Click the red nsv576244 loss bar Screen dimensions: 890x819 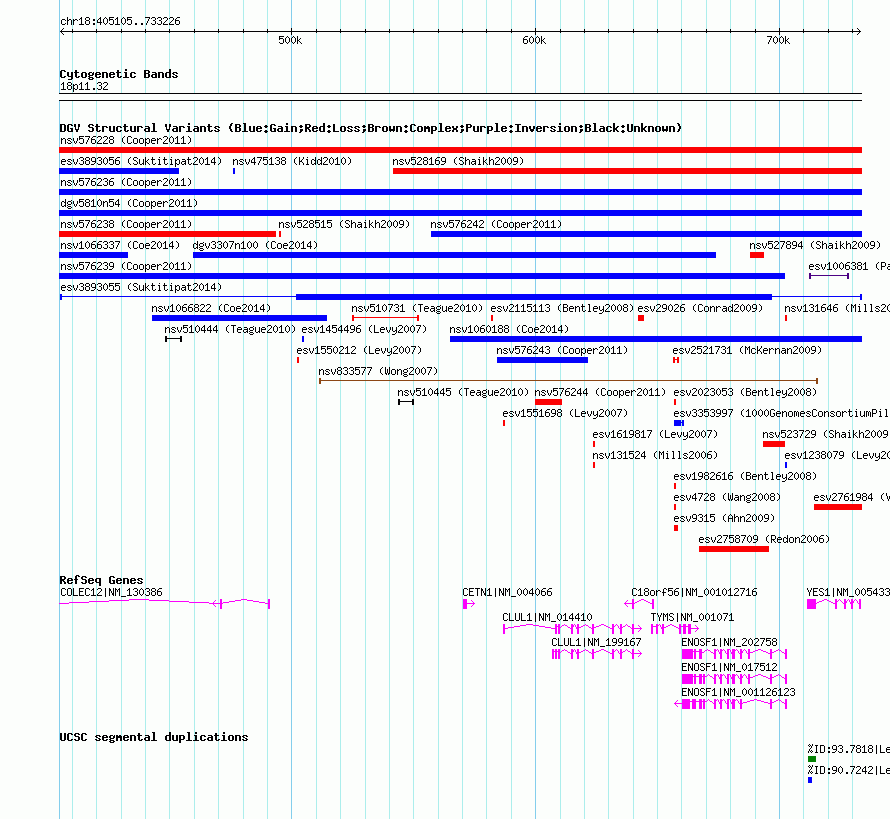[548, 402]
